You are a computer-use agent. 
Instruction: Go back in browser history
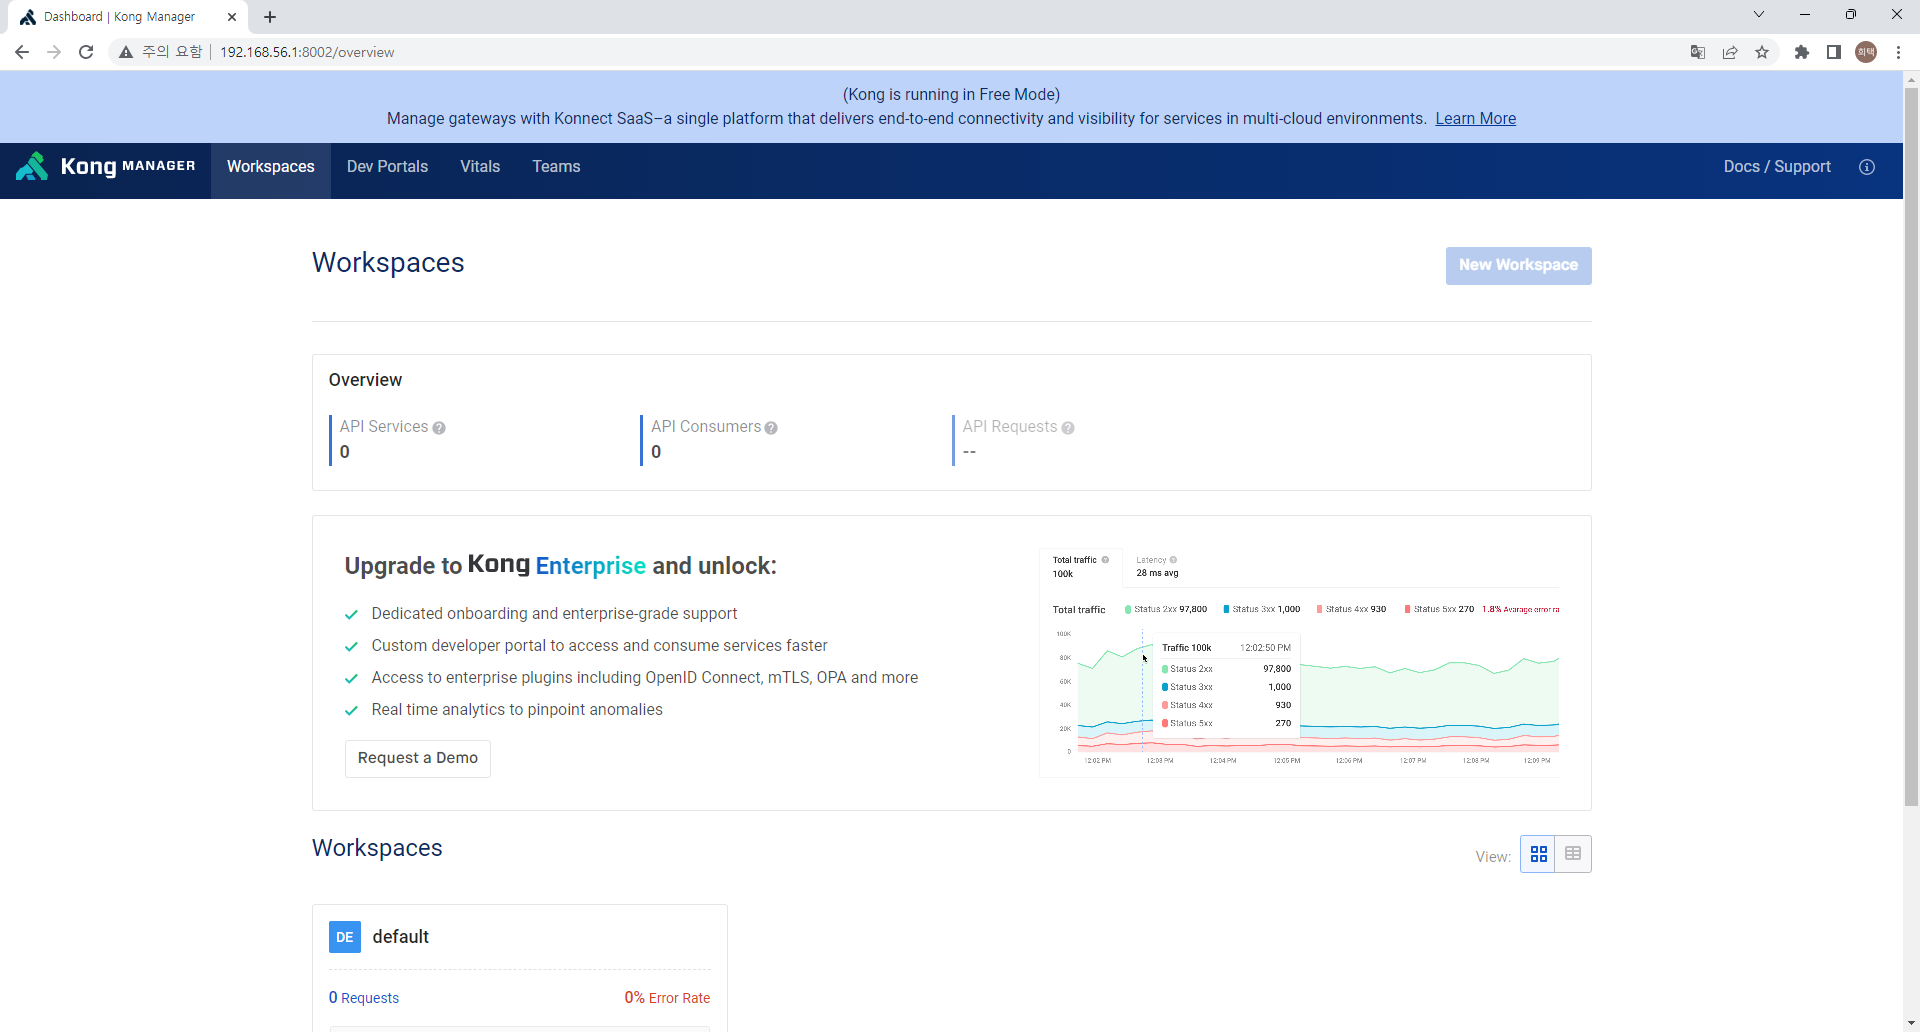click(22, 52)
